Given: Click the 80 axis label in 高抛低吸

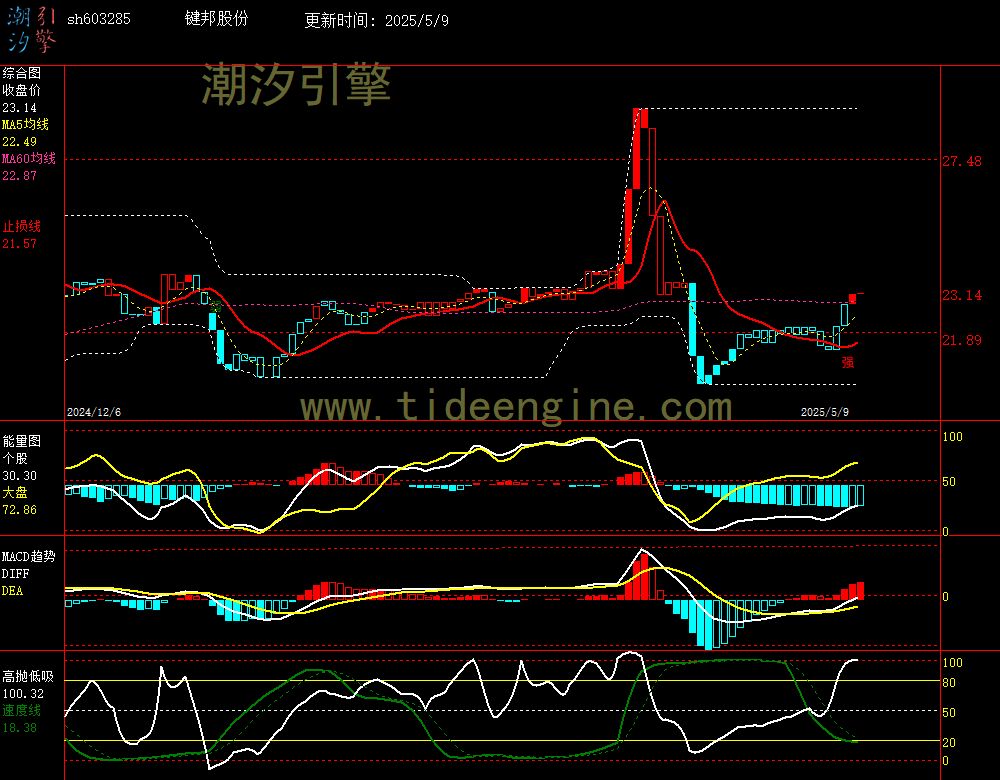Looking at the screenshot, I should point(949,682).
